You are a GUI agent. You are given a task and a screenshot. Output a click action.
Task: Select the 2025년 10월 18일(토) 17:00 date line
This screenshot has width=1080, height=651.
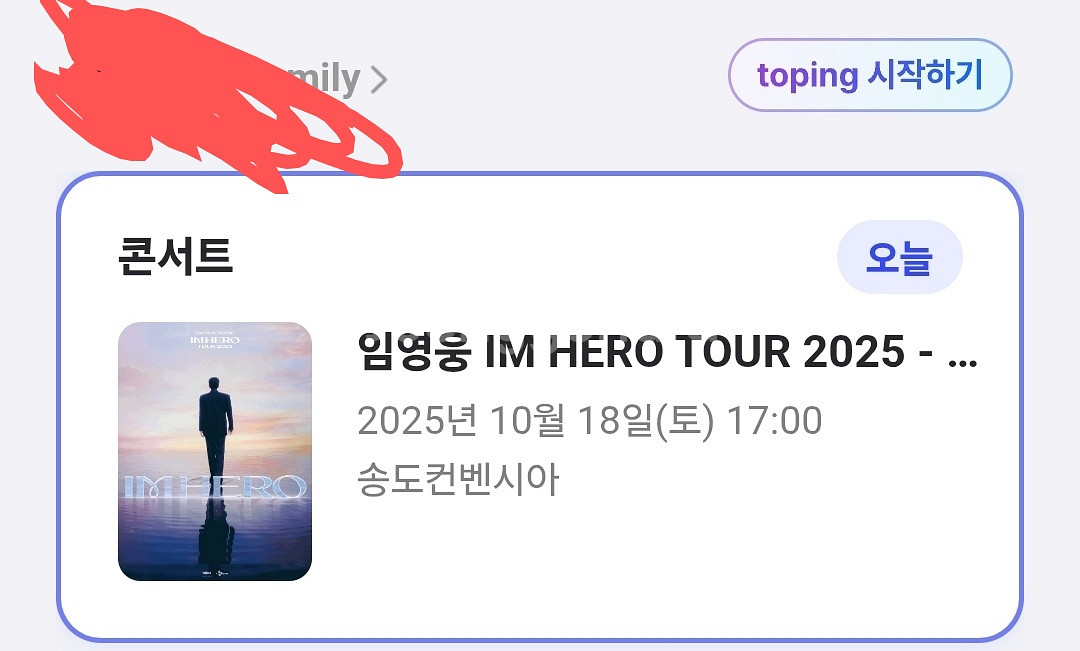coord(588,421)
